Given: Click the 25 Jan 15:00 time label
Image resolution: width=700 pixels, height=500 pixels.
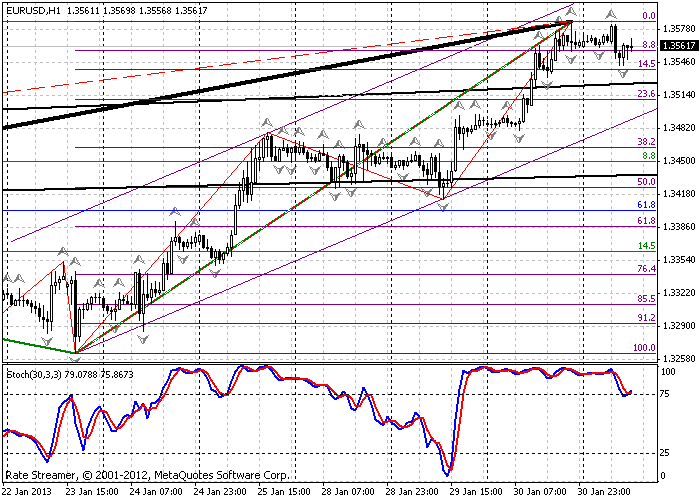Looking at the screenshot, I should coord(285,492).
